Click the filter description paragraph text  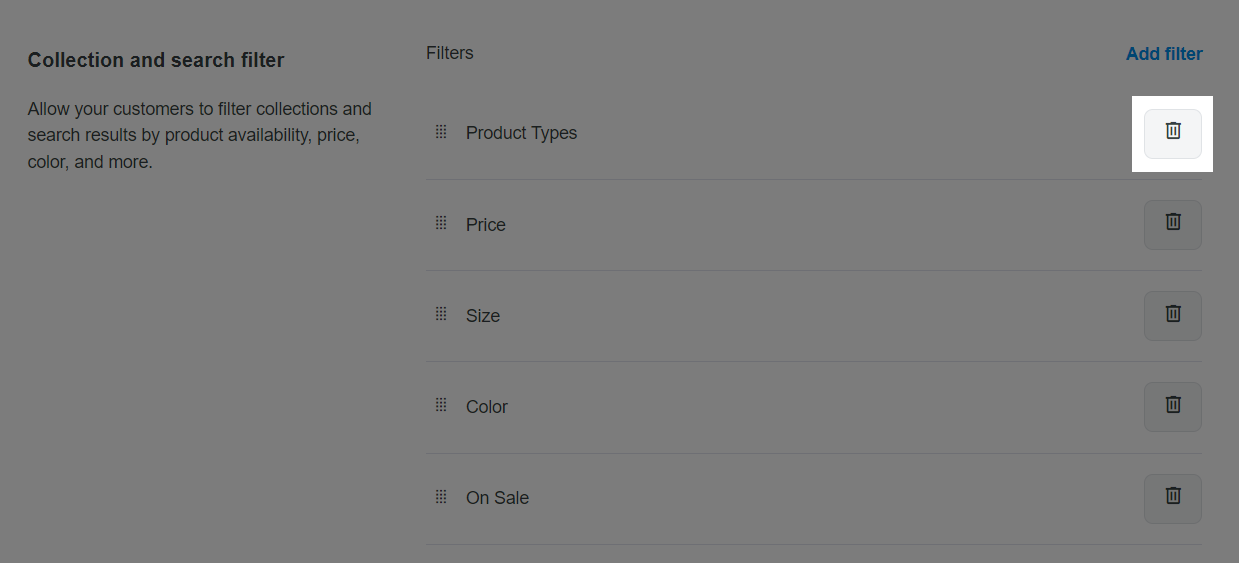point(200,135)
